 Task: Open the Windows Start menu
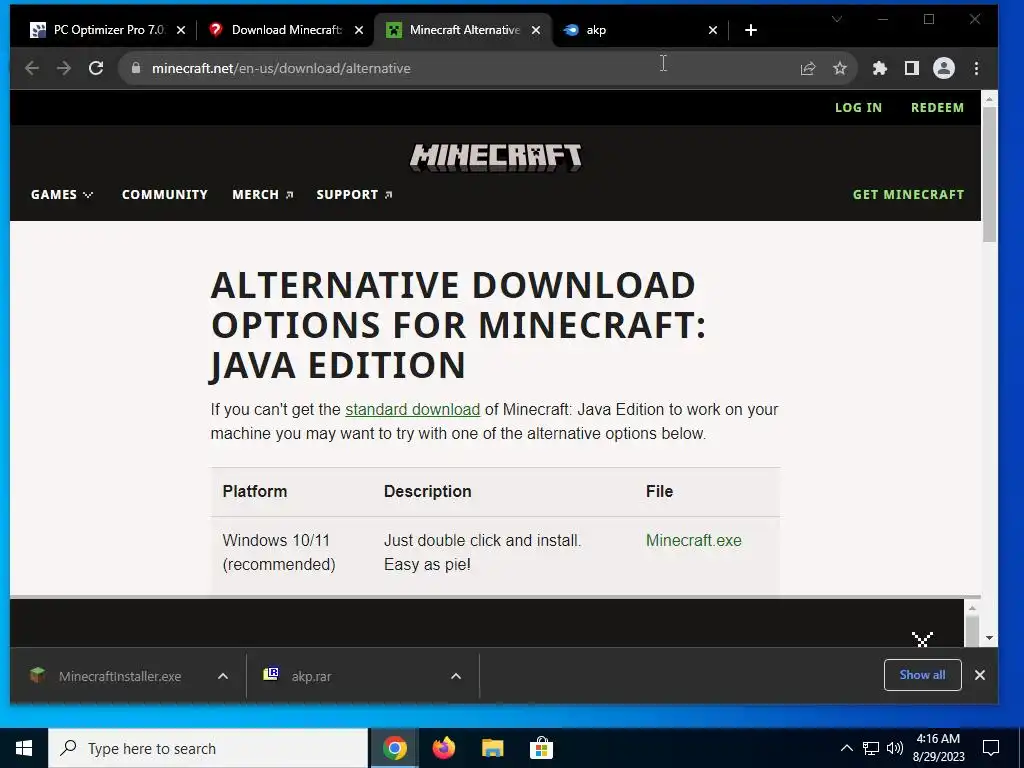click(x=24, y=748)
